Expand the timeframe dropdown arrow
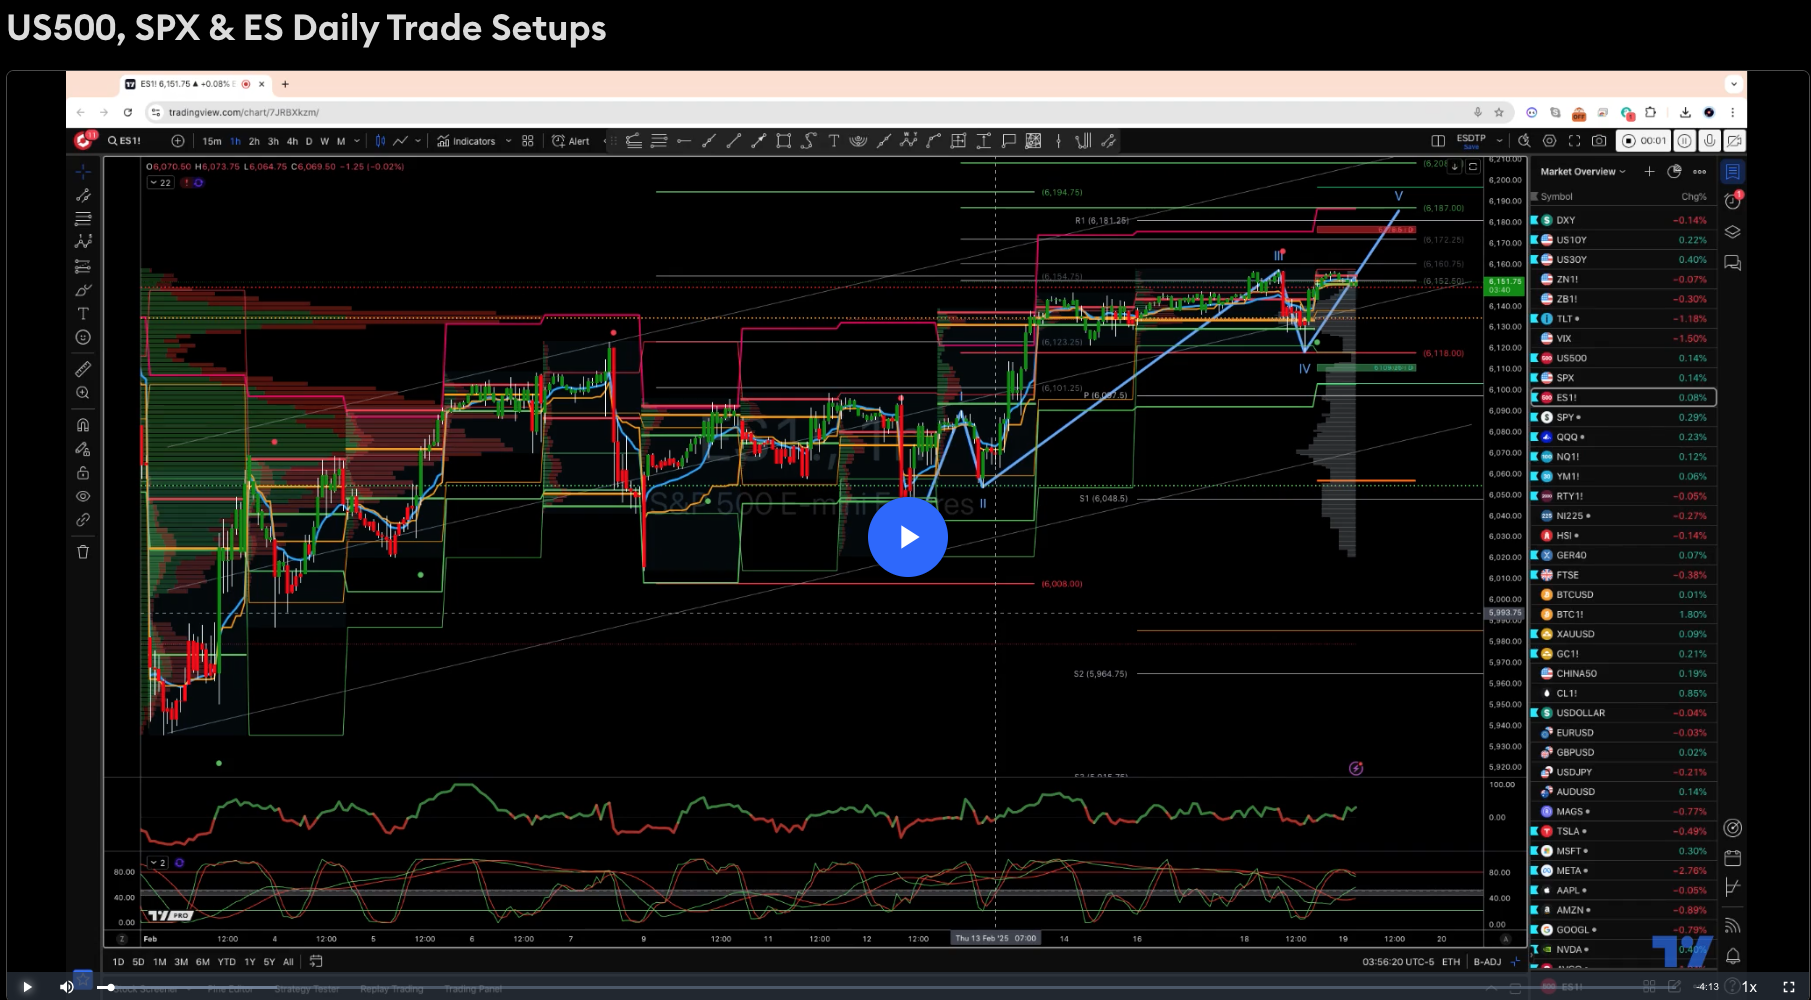The width and height of the screenshot is (1811, 1000). [357, 141]
